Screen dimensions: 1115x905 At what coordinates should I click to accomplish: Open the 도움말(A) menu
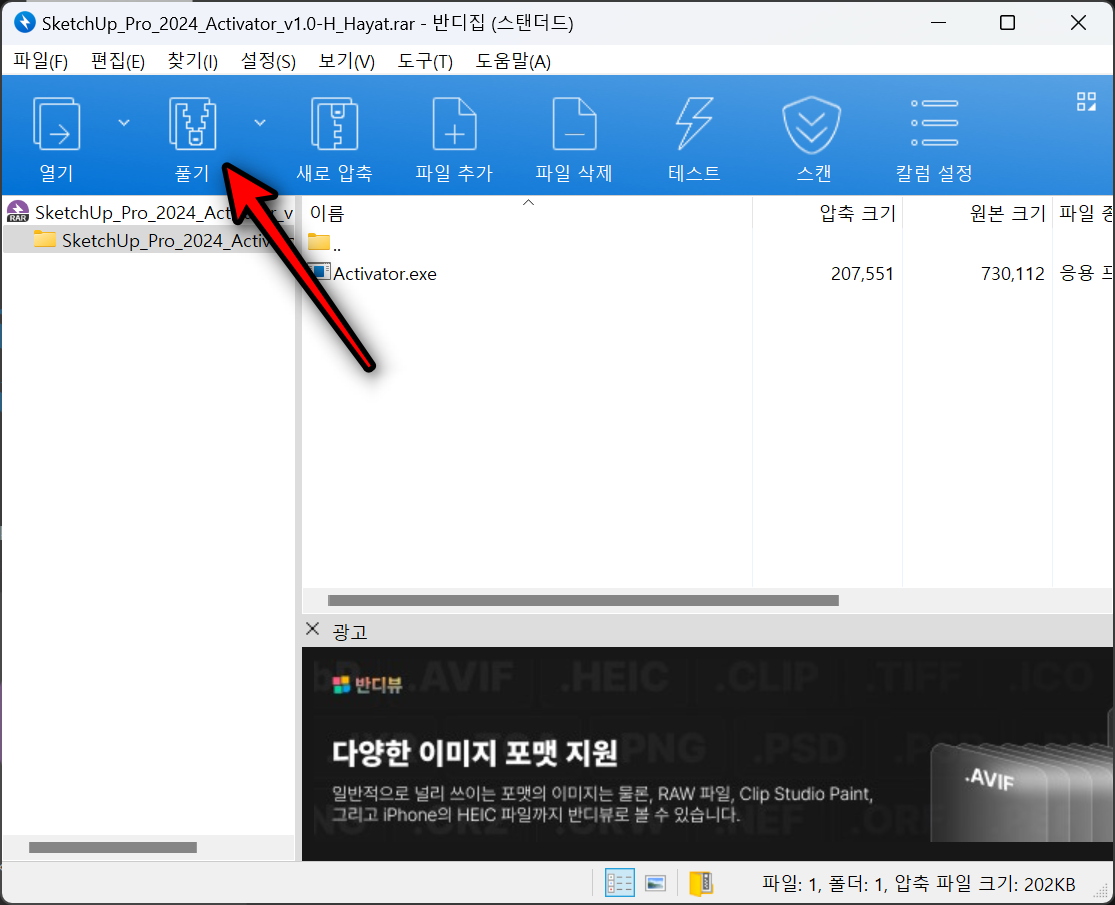(x=513, y=62)
